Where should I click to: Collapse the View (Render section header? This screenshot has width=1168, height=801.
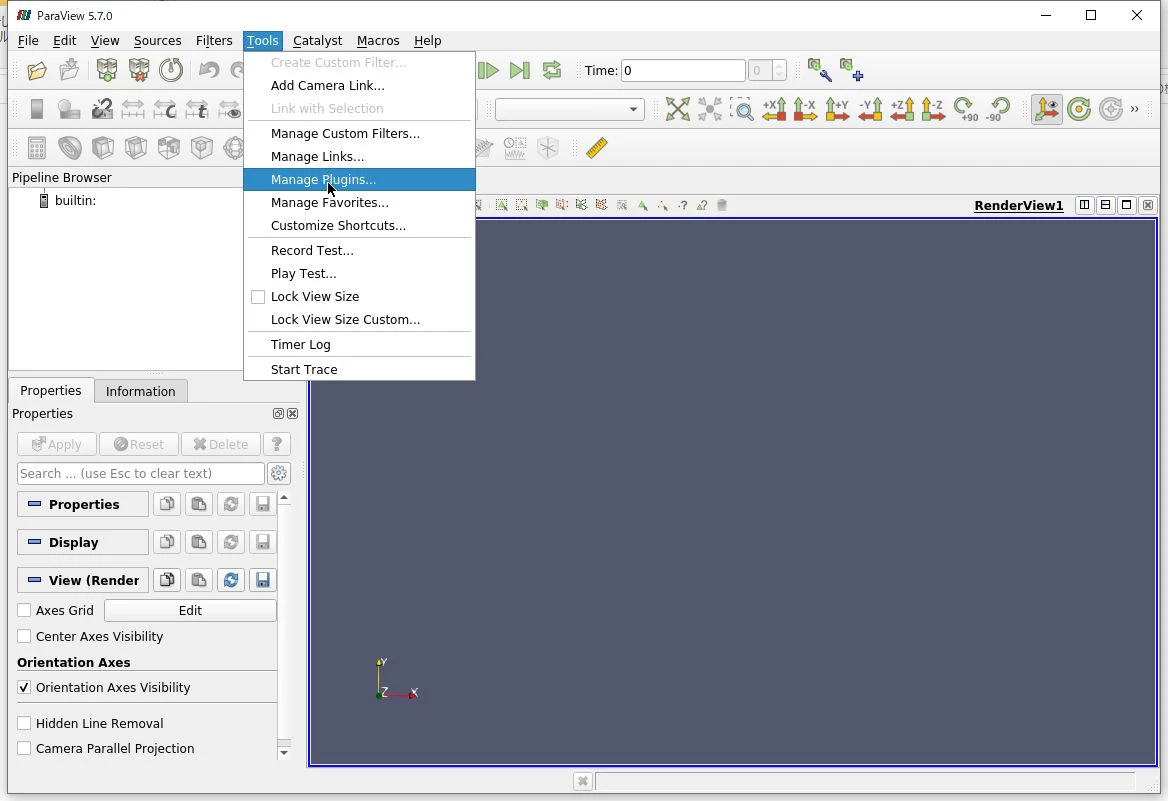83,580
